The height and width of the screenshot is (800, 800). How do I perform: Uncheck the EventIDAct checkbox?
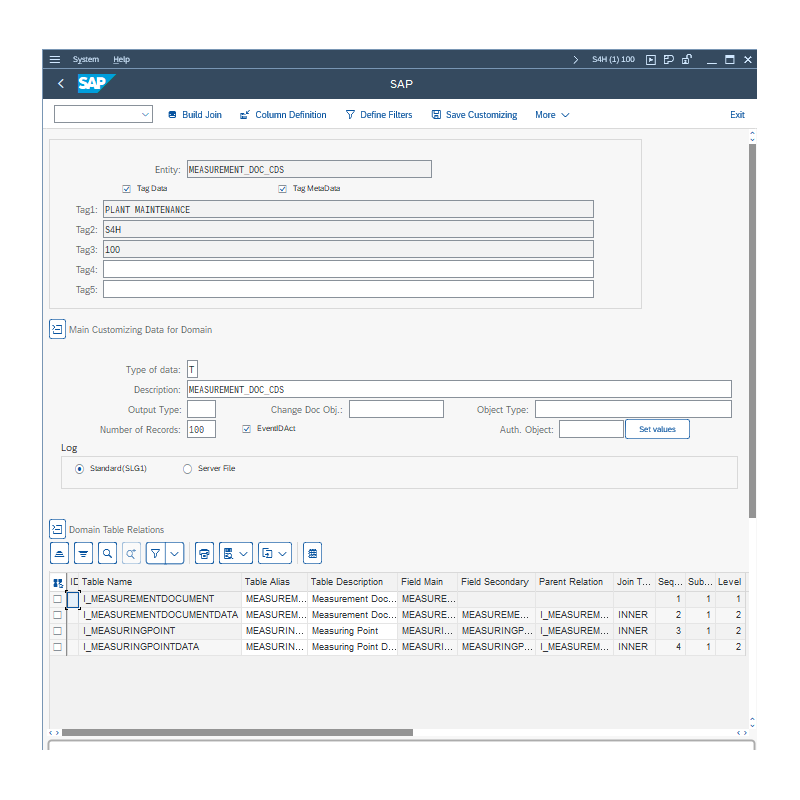pyautogui.click(x=245, y=428)
